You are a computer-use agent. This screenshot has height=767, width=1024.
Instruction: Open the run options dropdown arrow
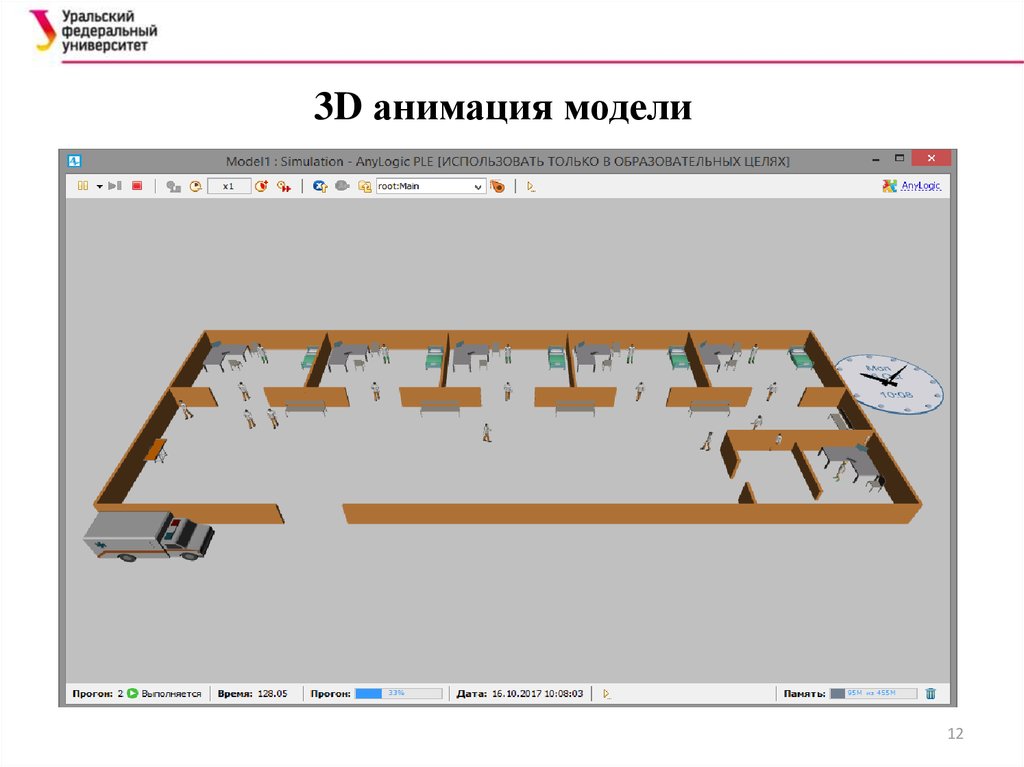pyautogui.click(x=100, y=186)
